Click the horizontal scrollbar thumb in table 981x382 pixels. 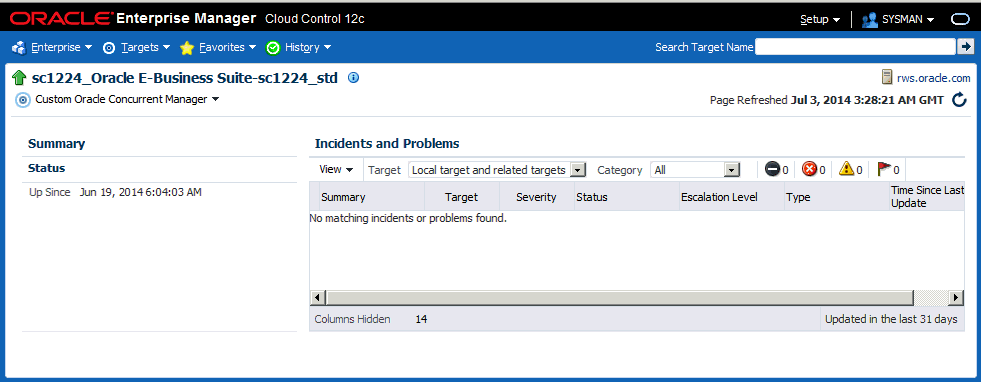(x=619, y=297)
